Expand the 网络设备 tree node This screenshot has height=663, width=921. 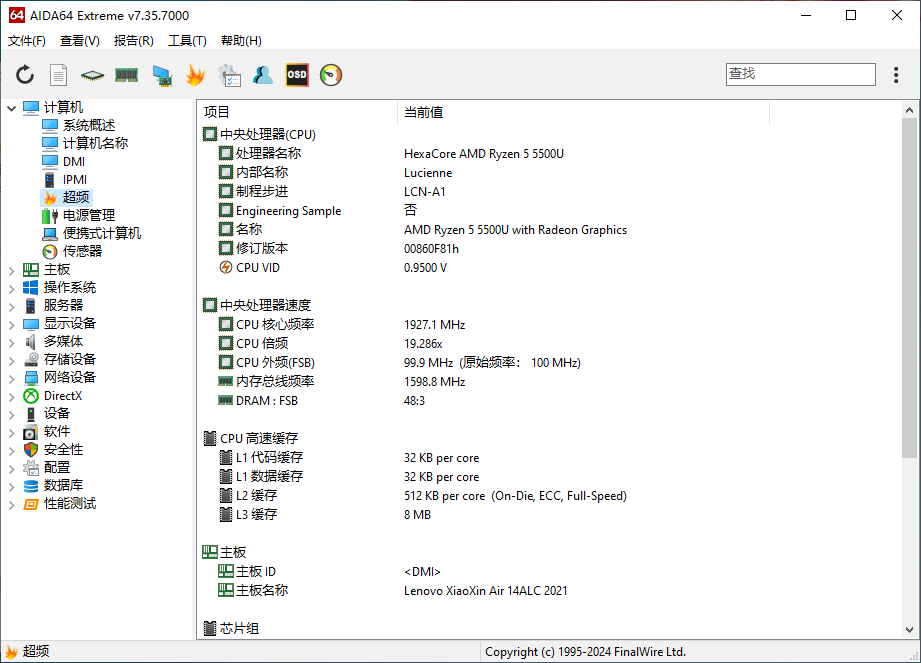tap(11, 378)
